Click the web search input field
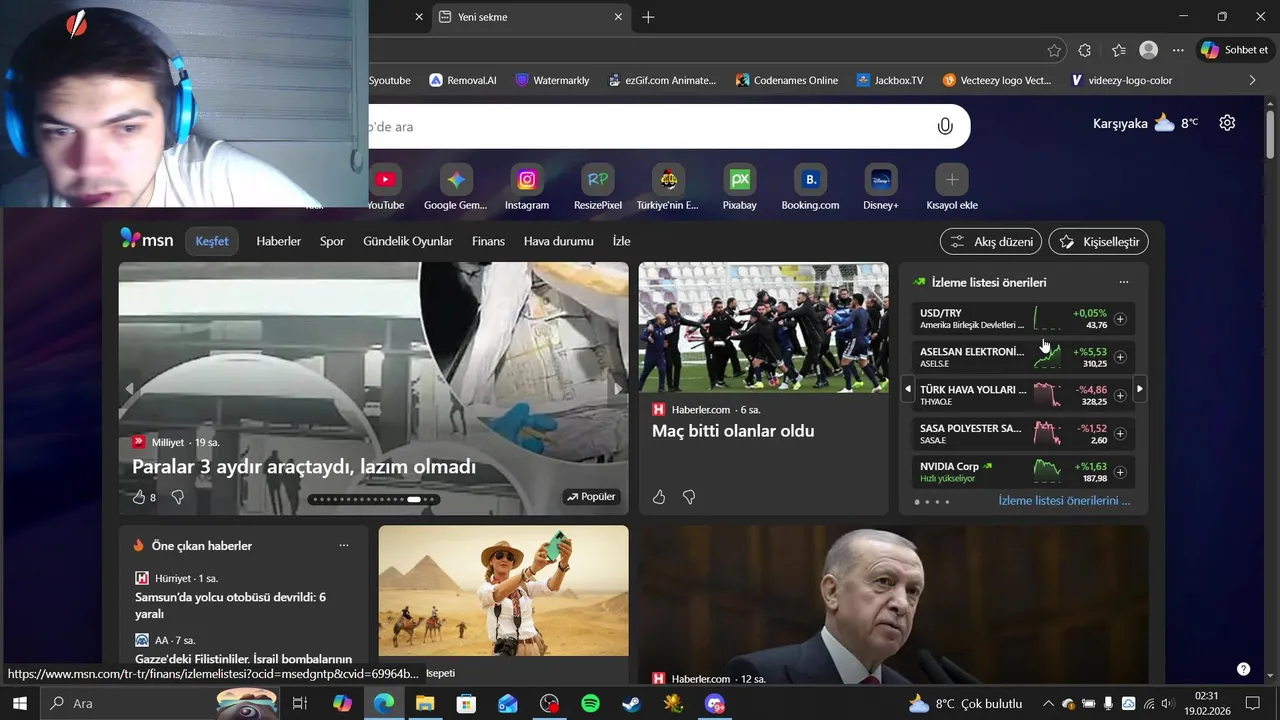Image resolution: width=1280 pixels, height=720 pixels. [x=640, y=127]
